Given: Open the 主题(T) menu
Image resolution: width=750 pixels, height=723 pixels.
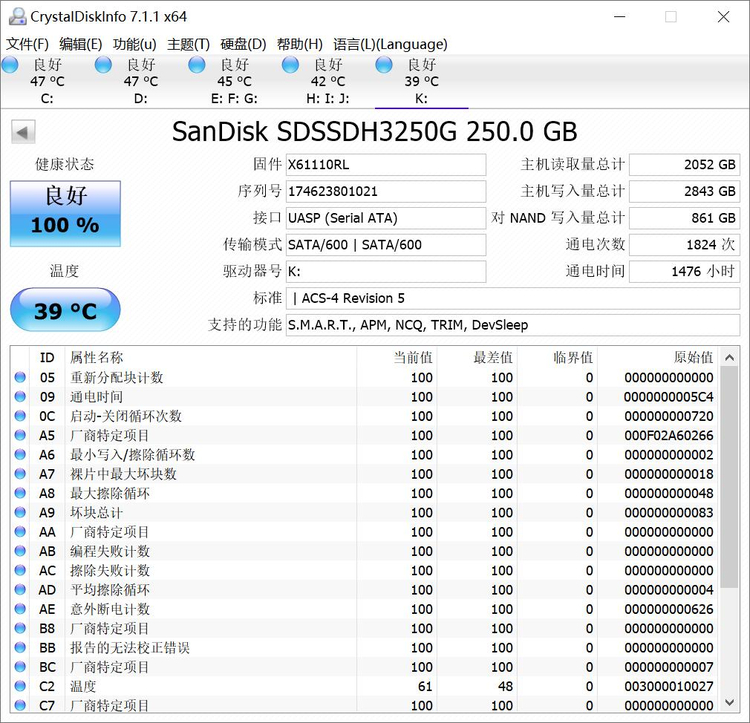Looking at the screenshot, I should [x=188, y=44].
